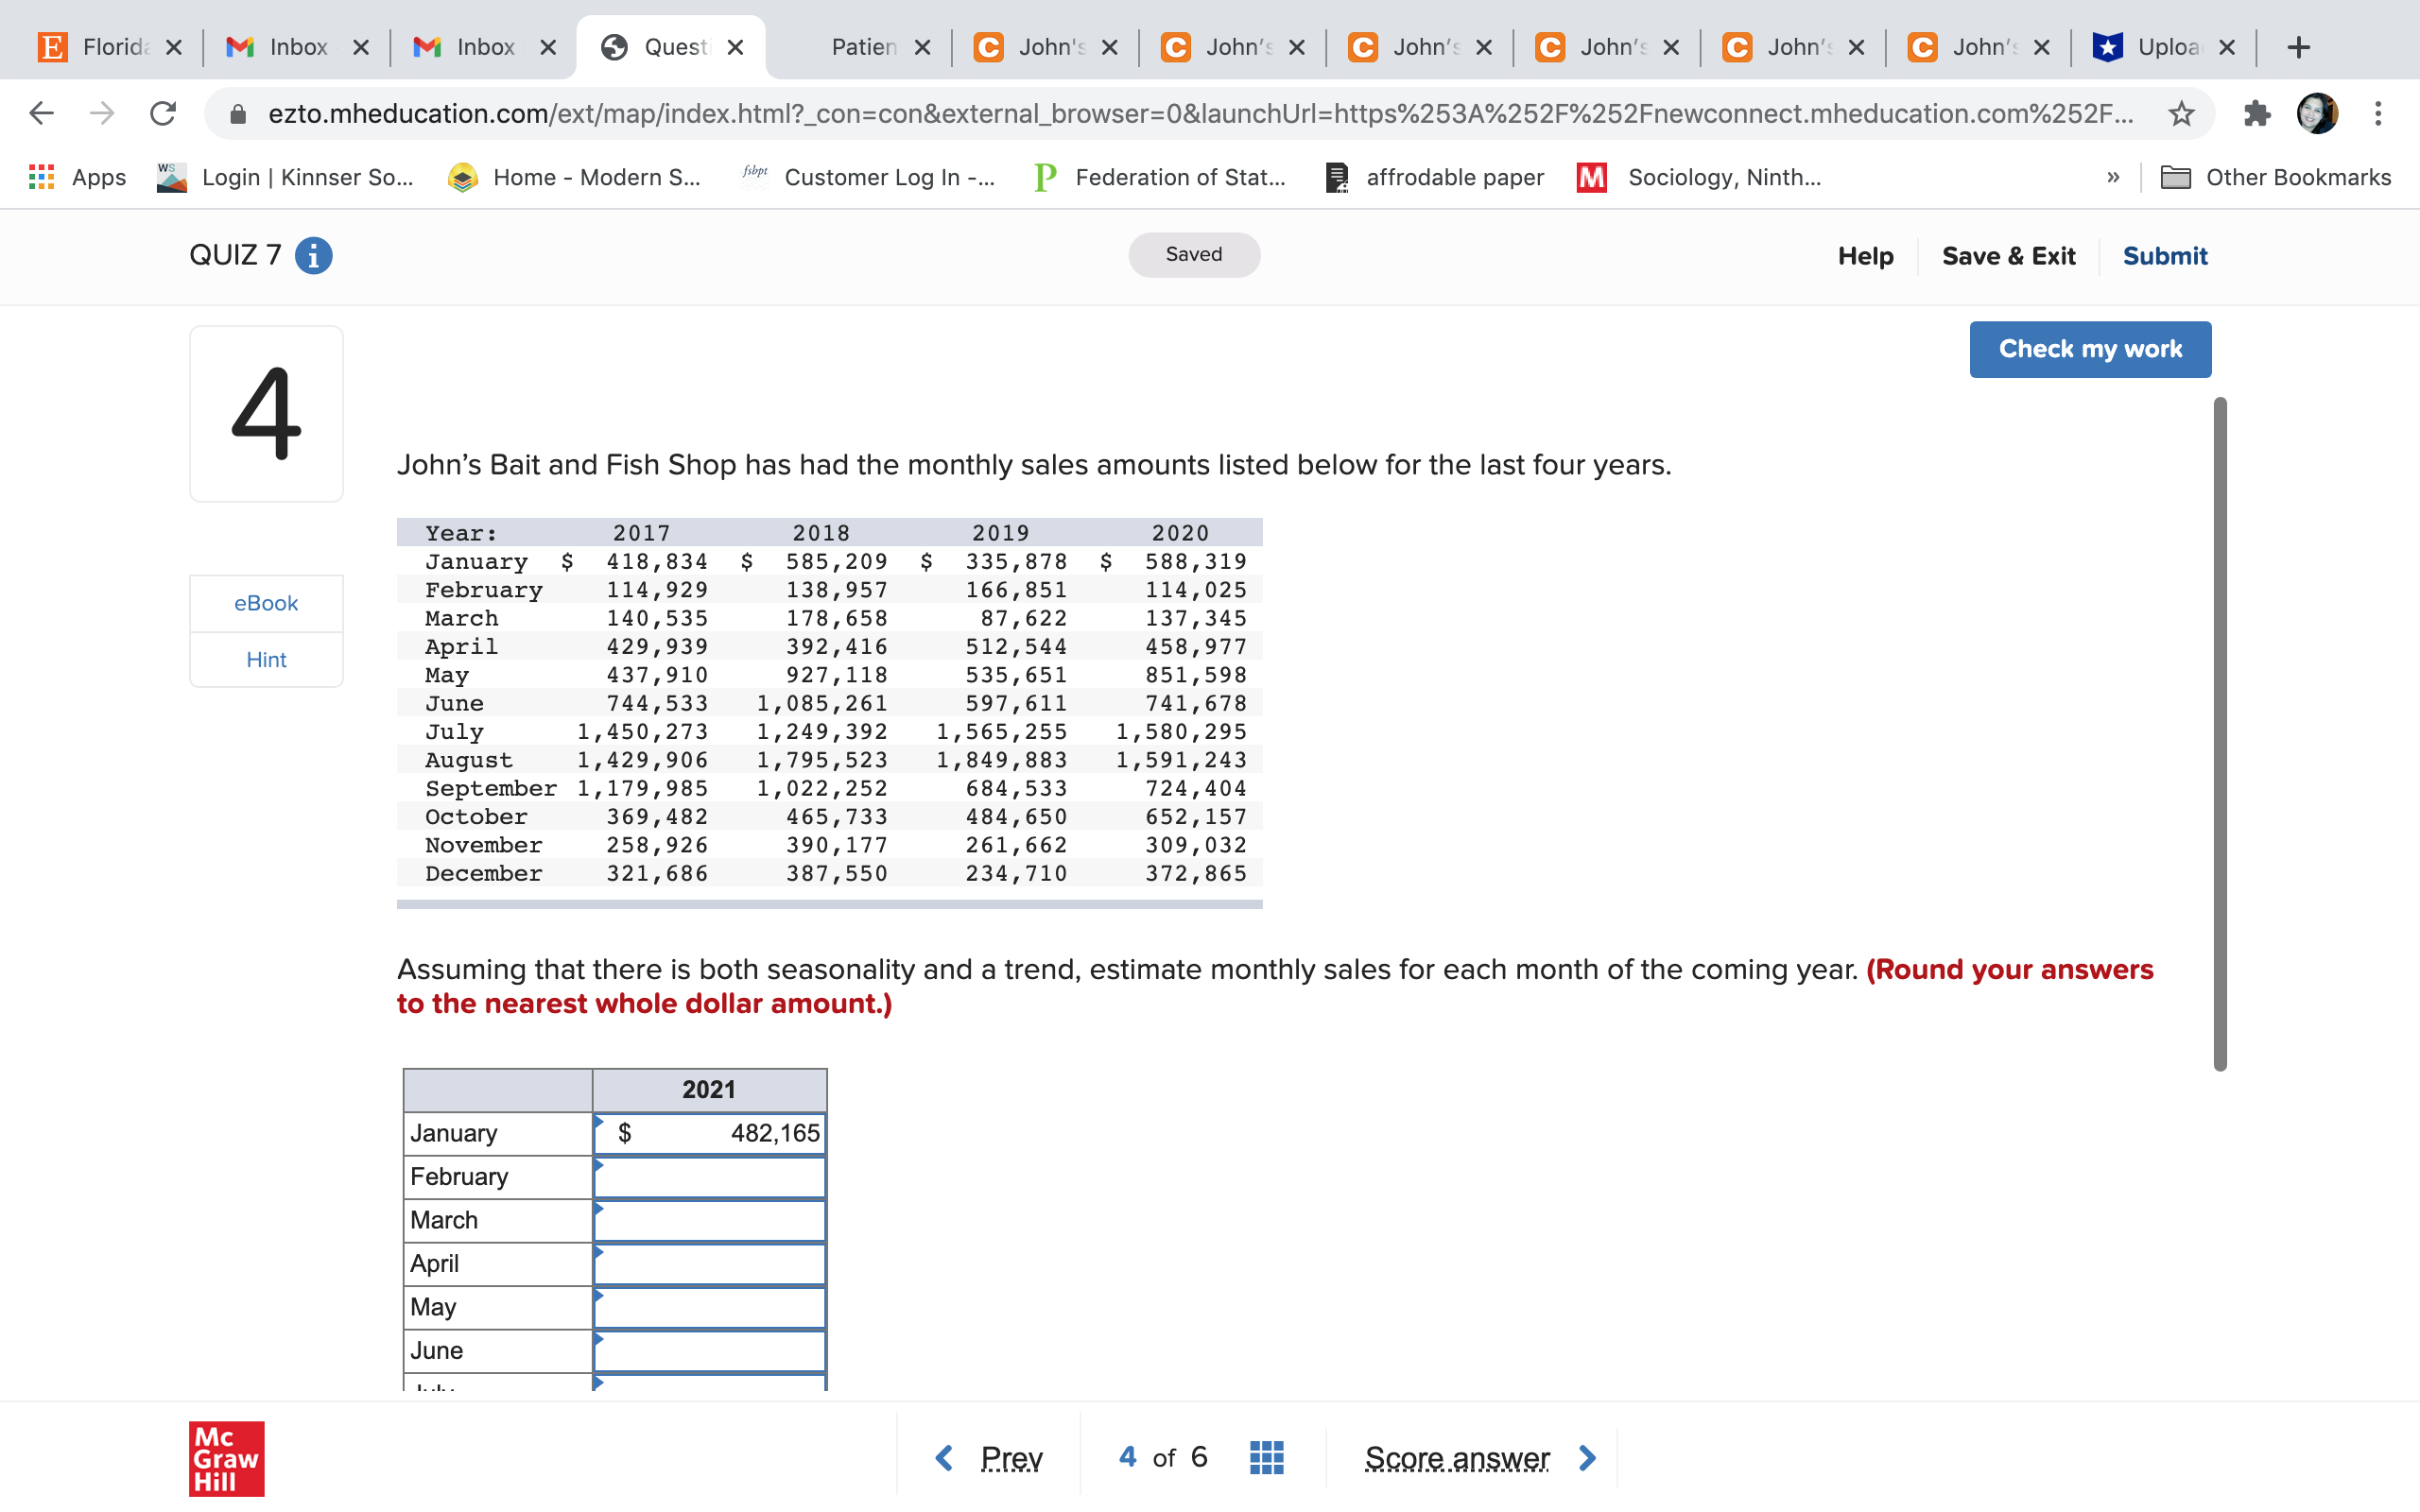The height and width of the screenshot is (1512, 2420).
Task: Open the eBook resource
Action: (266, 603)
